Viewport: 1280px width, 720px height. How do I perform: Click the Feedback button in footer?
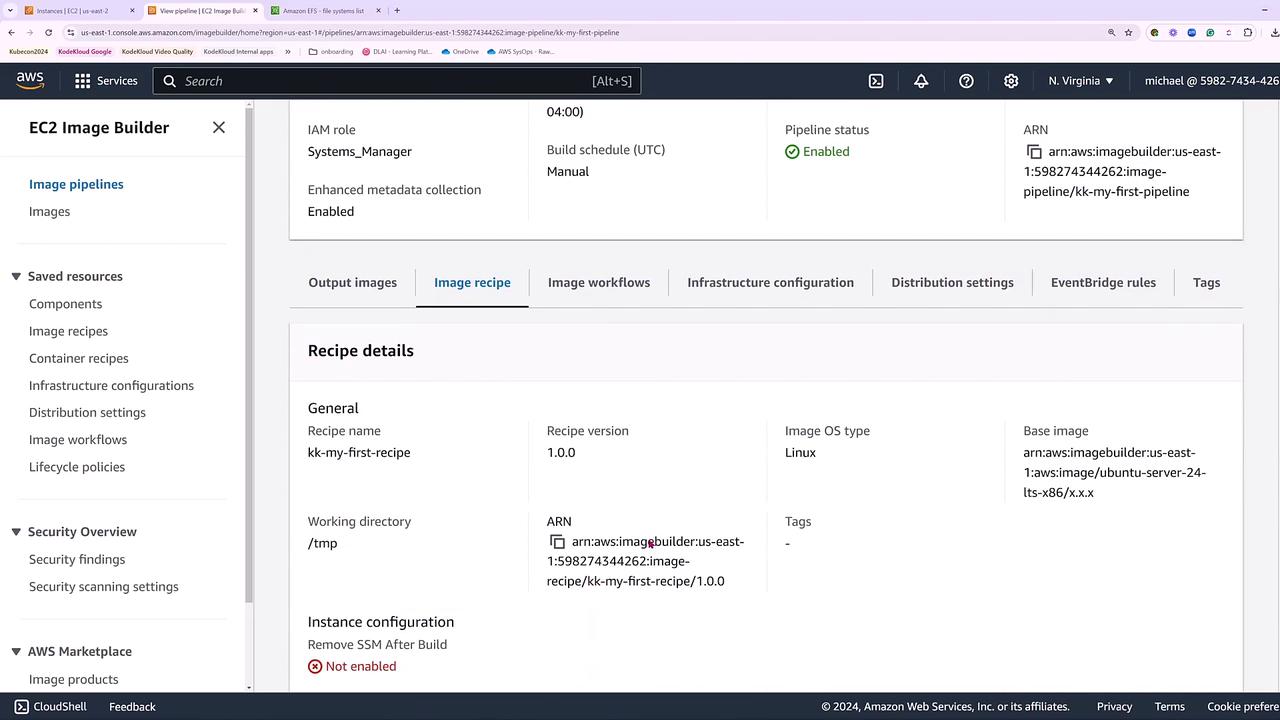(132, 706)
